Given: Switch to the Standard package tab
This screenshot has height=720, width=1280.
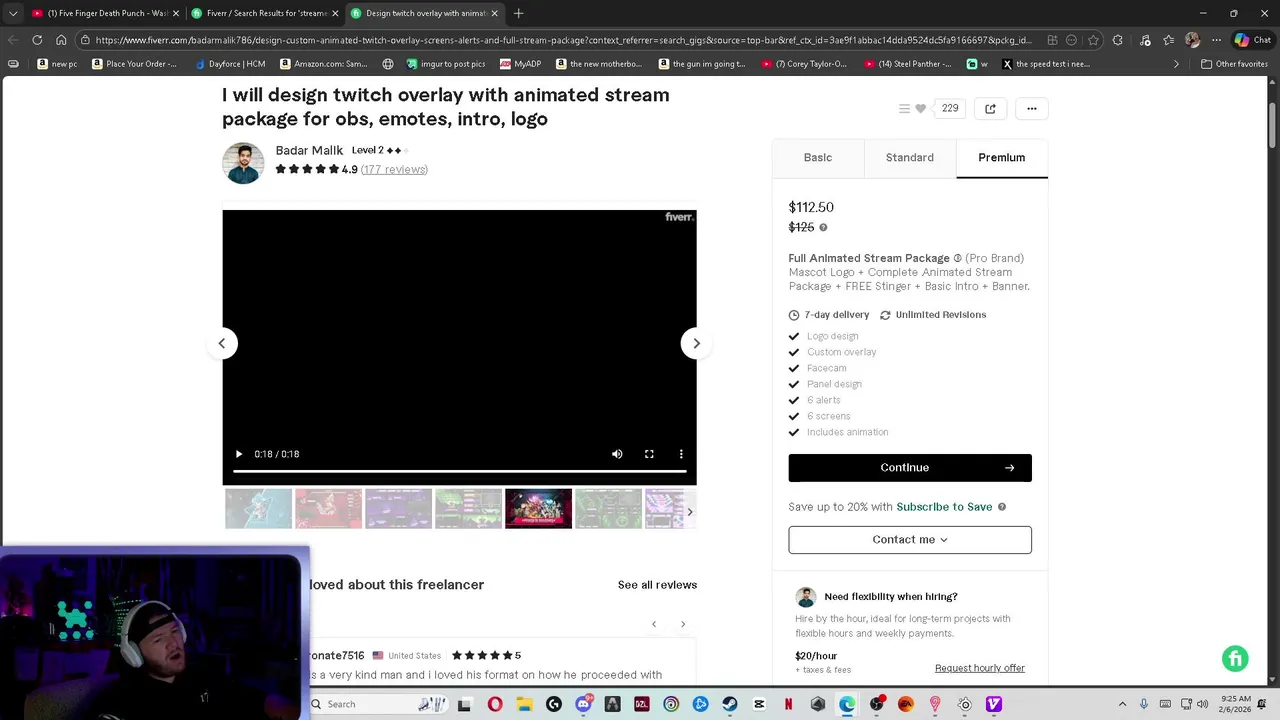Looking at the screenshot, I should coord(909,157).
